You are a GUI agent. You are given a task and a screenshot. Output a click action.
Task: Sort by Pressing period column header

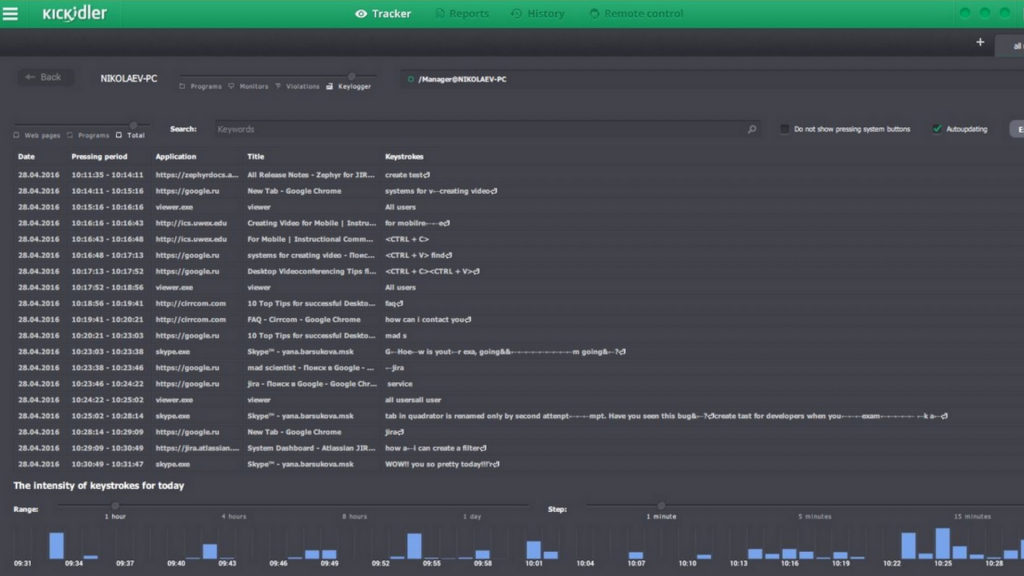(99, 157)
